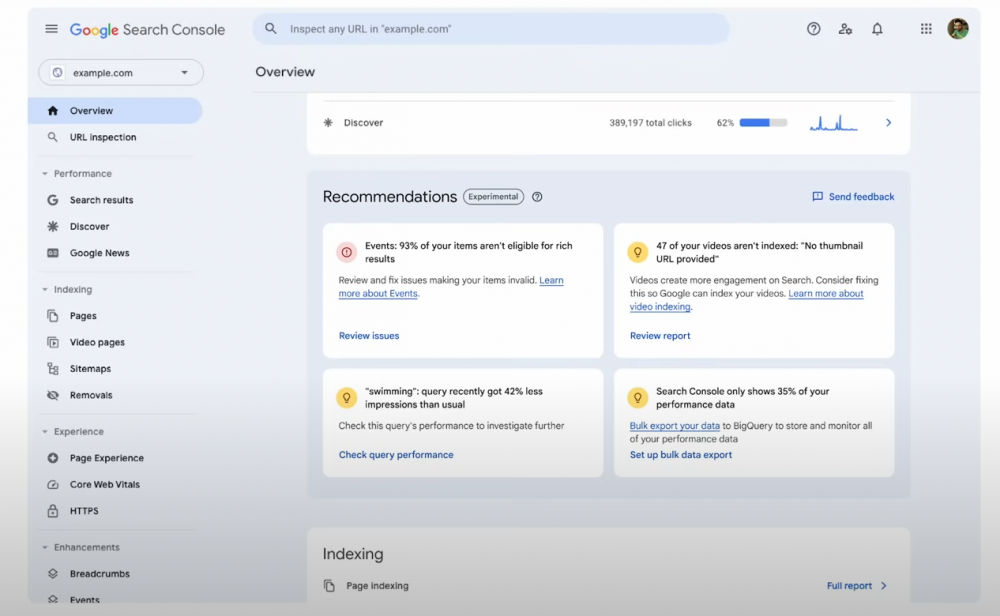Click the lightbulb icon on swimming card
Image resolution: width=1000 pixels, height=616 pixels.
[x=346, y=398]
